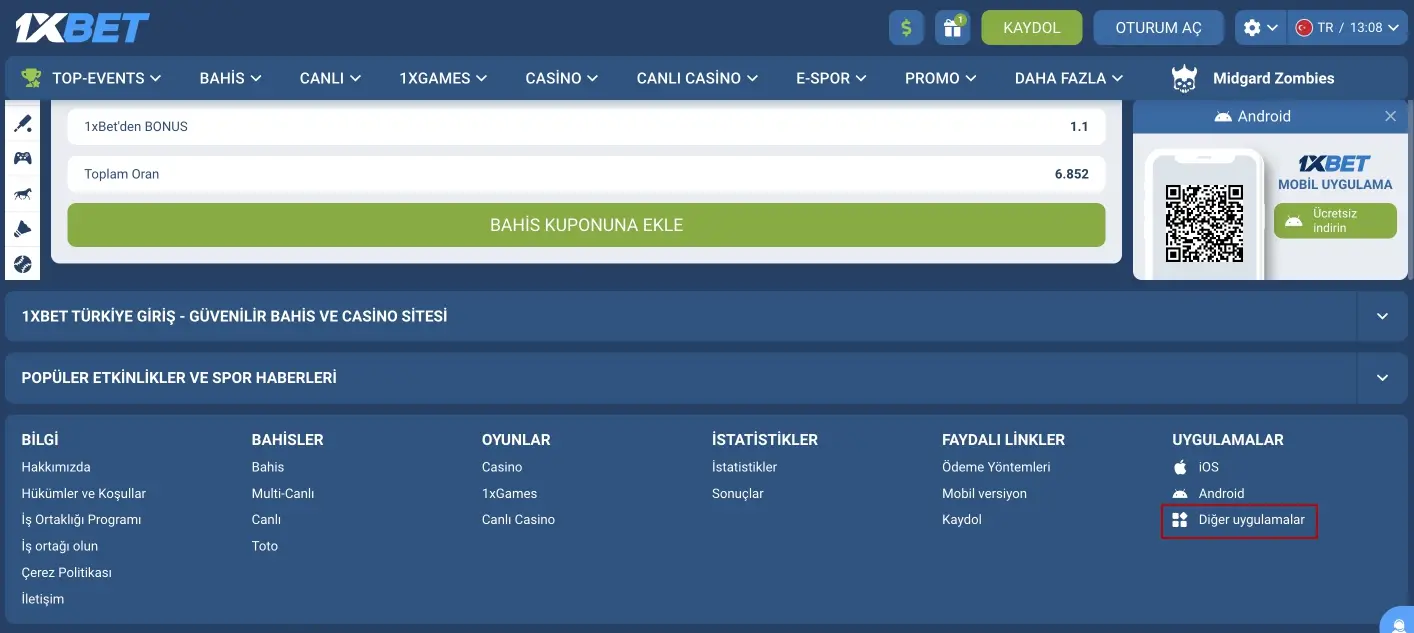Click the 1XBET logo in the header
Screen dimensions: 1414x633
pos(82,28)
